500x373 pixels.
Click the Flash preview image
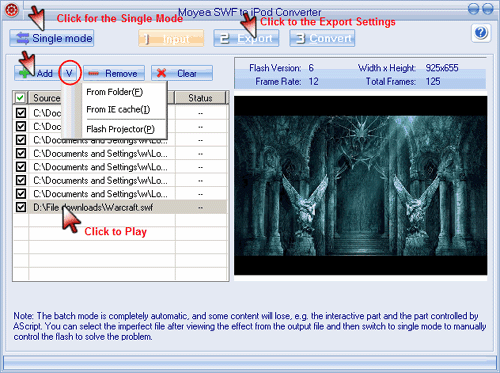click(x=360, y=186)
